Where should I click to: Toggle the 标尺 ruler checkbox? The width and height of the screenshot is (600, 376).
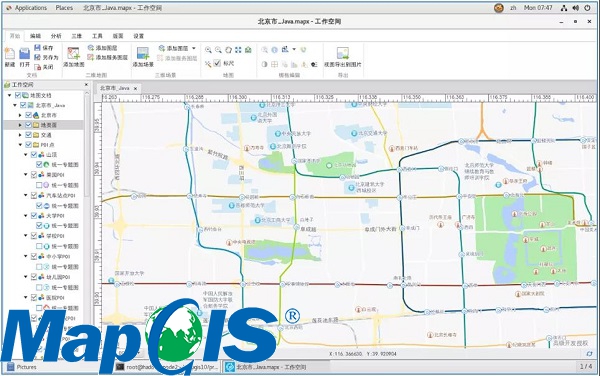217,63
